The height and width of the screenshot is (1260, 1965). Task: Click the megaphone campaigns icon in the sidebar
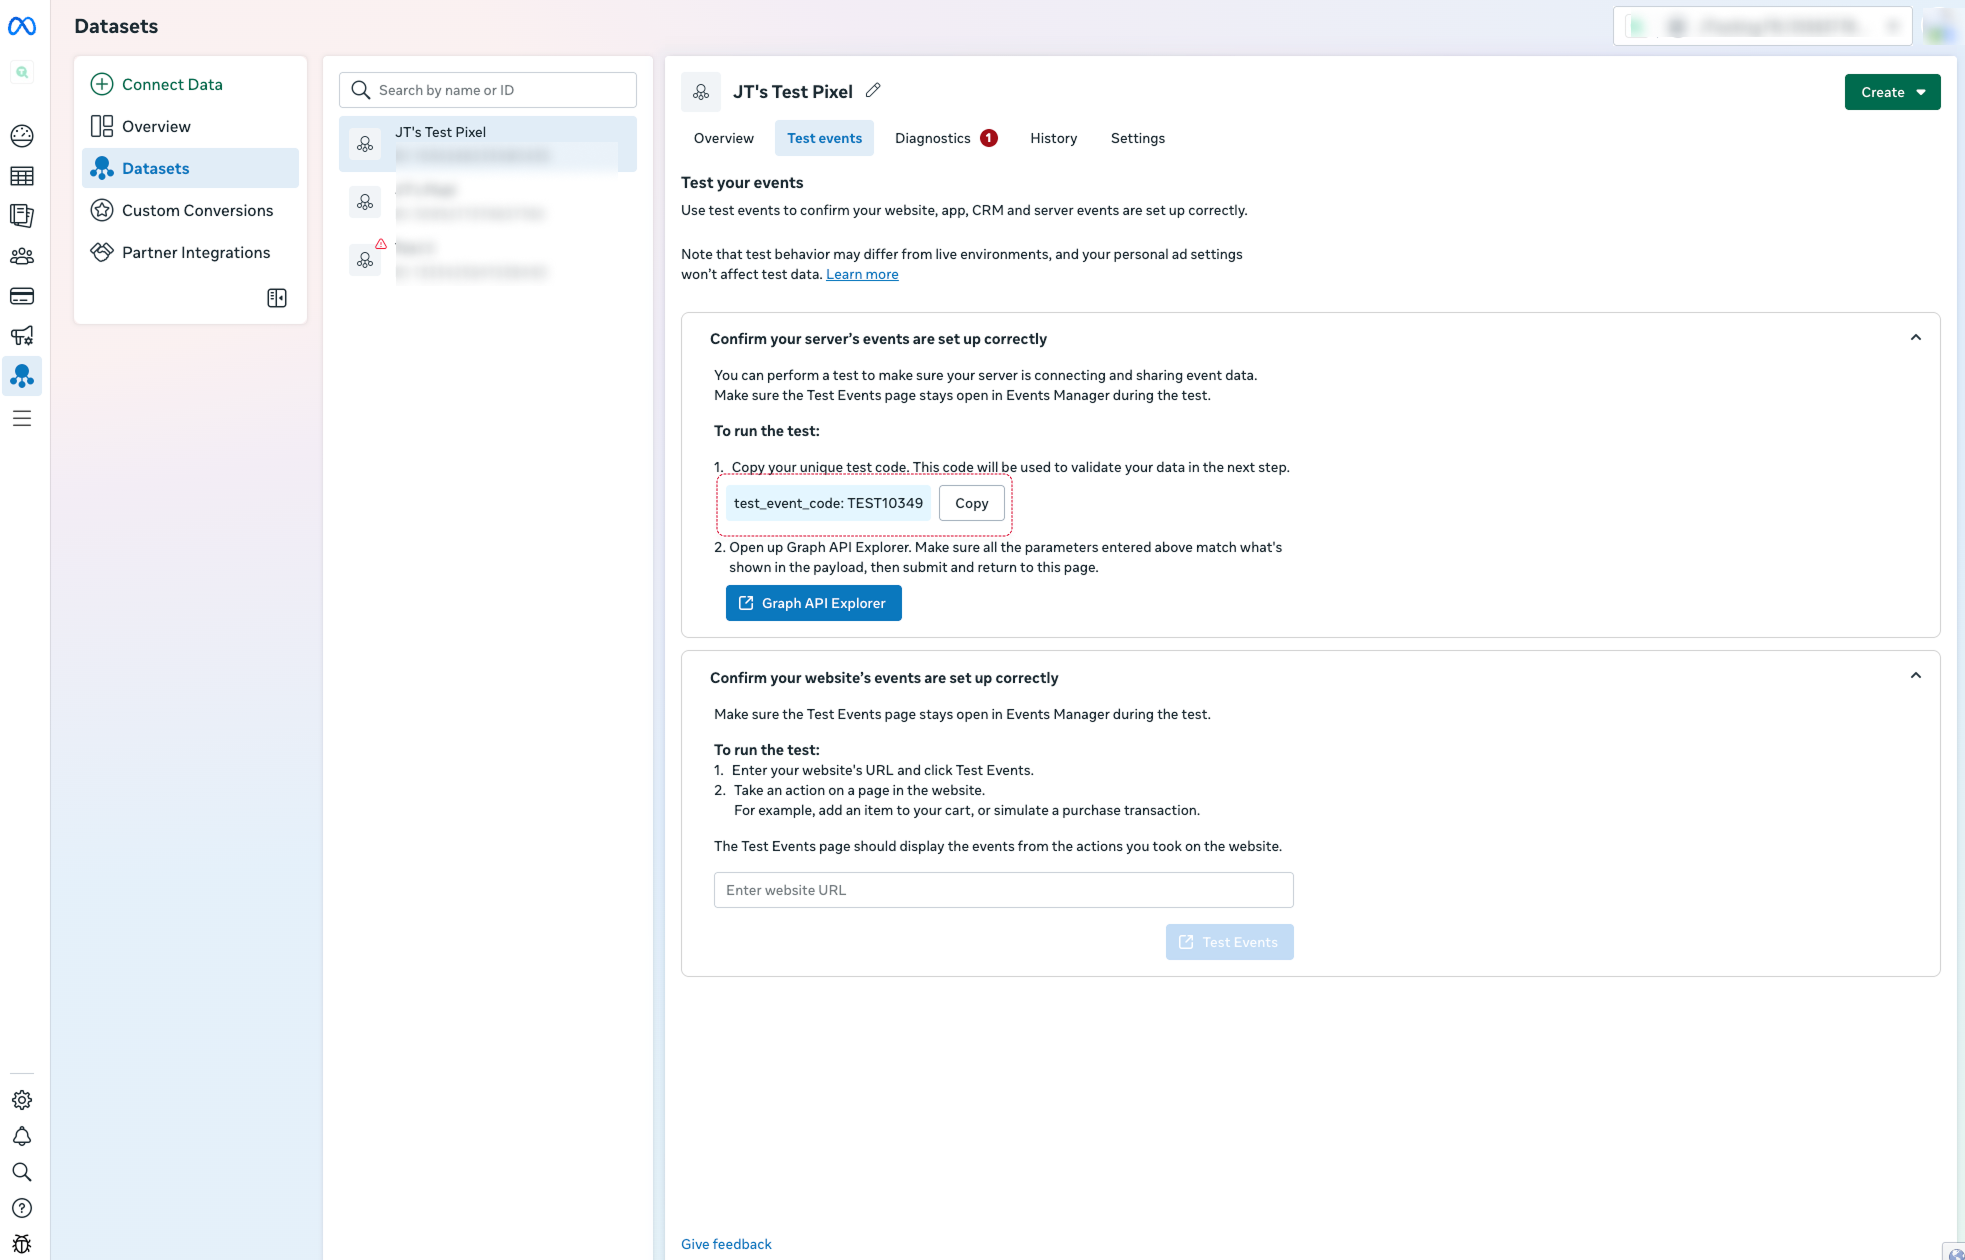22,336
